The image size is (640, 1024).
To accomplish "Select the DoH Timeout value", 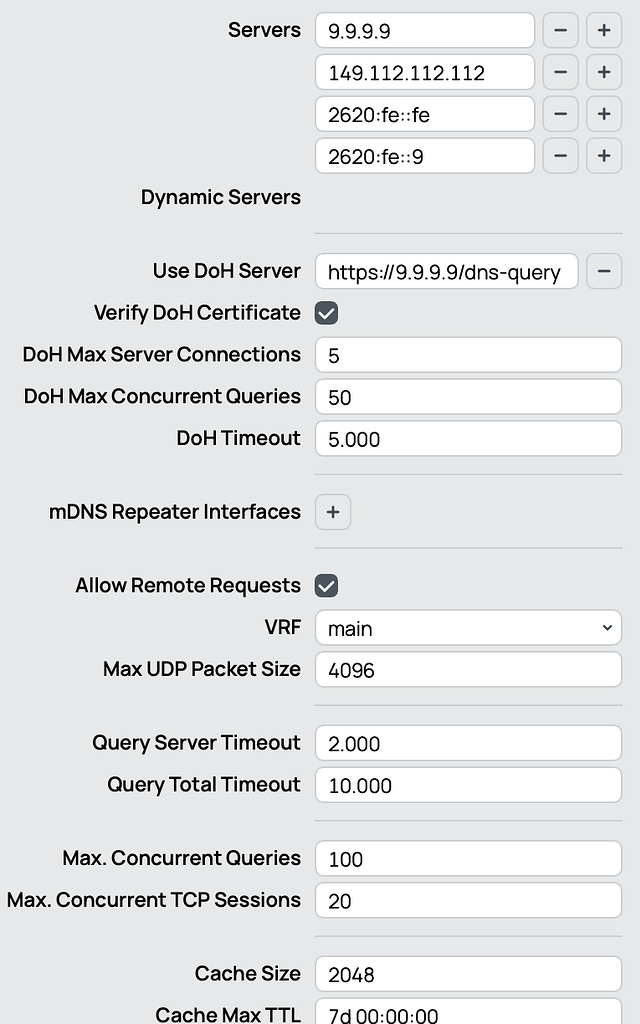I will pyautogui.click(x=468, y=438).
